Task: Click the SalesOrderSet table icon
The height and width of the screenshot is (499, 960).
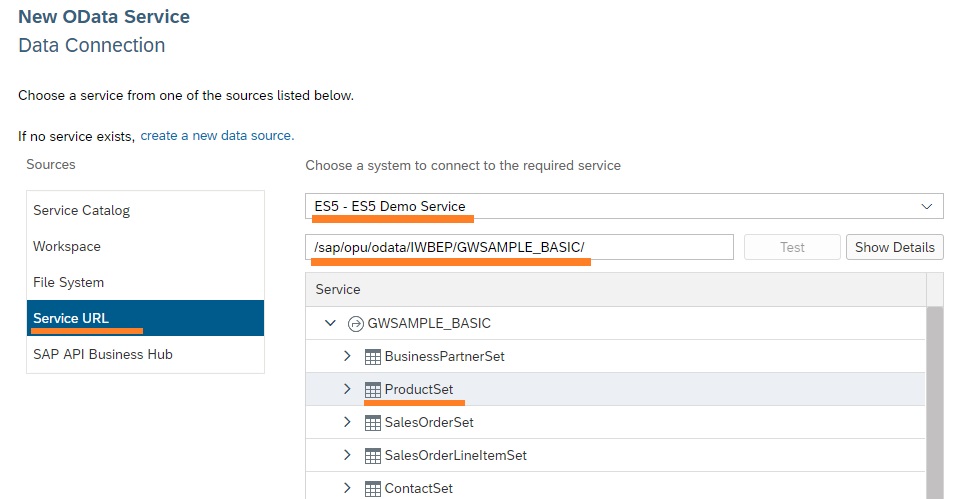Action: point(372,422)
